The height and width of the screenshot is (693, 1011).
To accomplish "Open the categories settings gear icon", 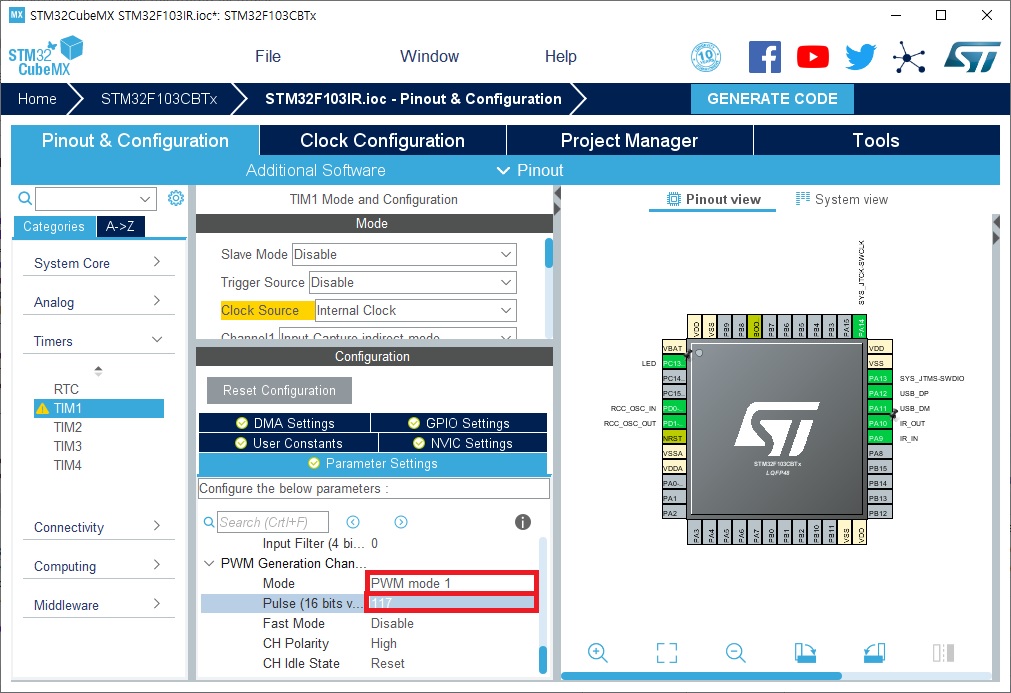I will tap(175, 198).
